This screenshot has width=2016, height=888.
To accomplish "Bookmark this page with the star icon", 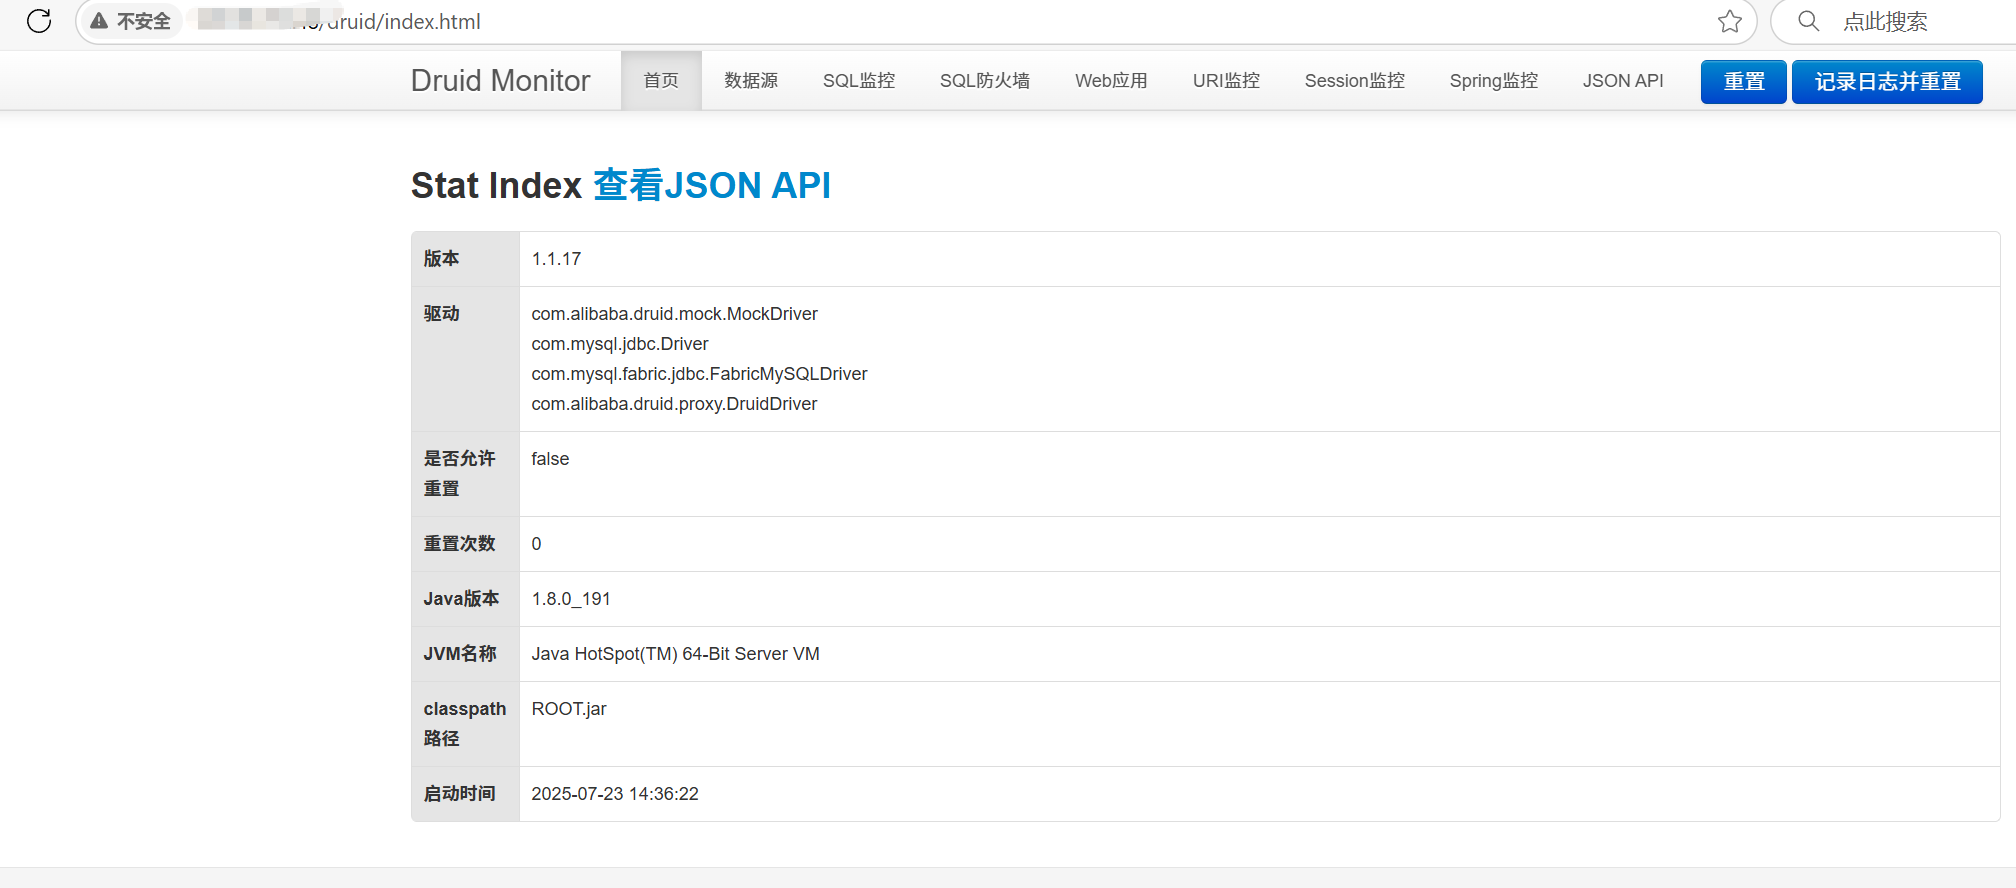I will (x=1730, y=21).
